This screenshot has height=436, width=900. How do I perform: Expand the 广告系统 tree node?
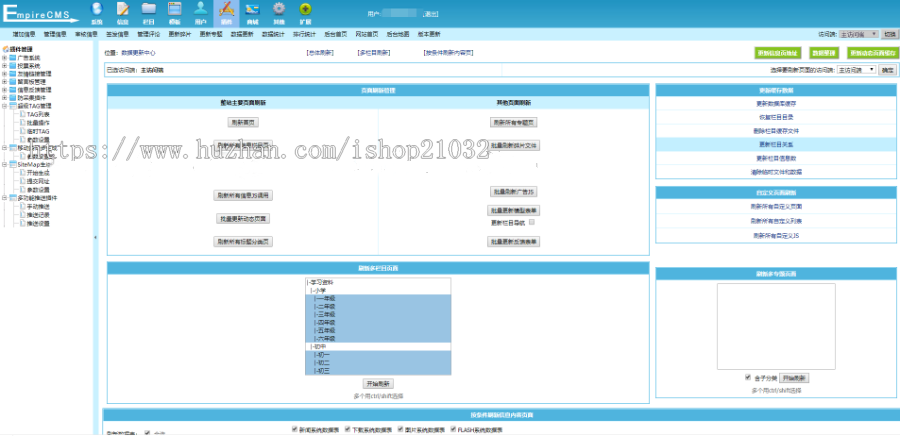[x=5, y=58]
